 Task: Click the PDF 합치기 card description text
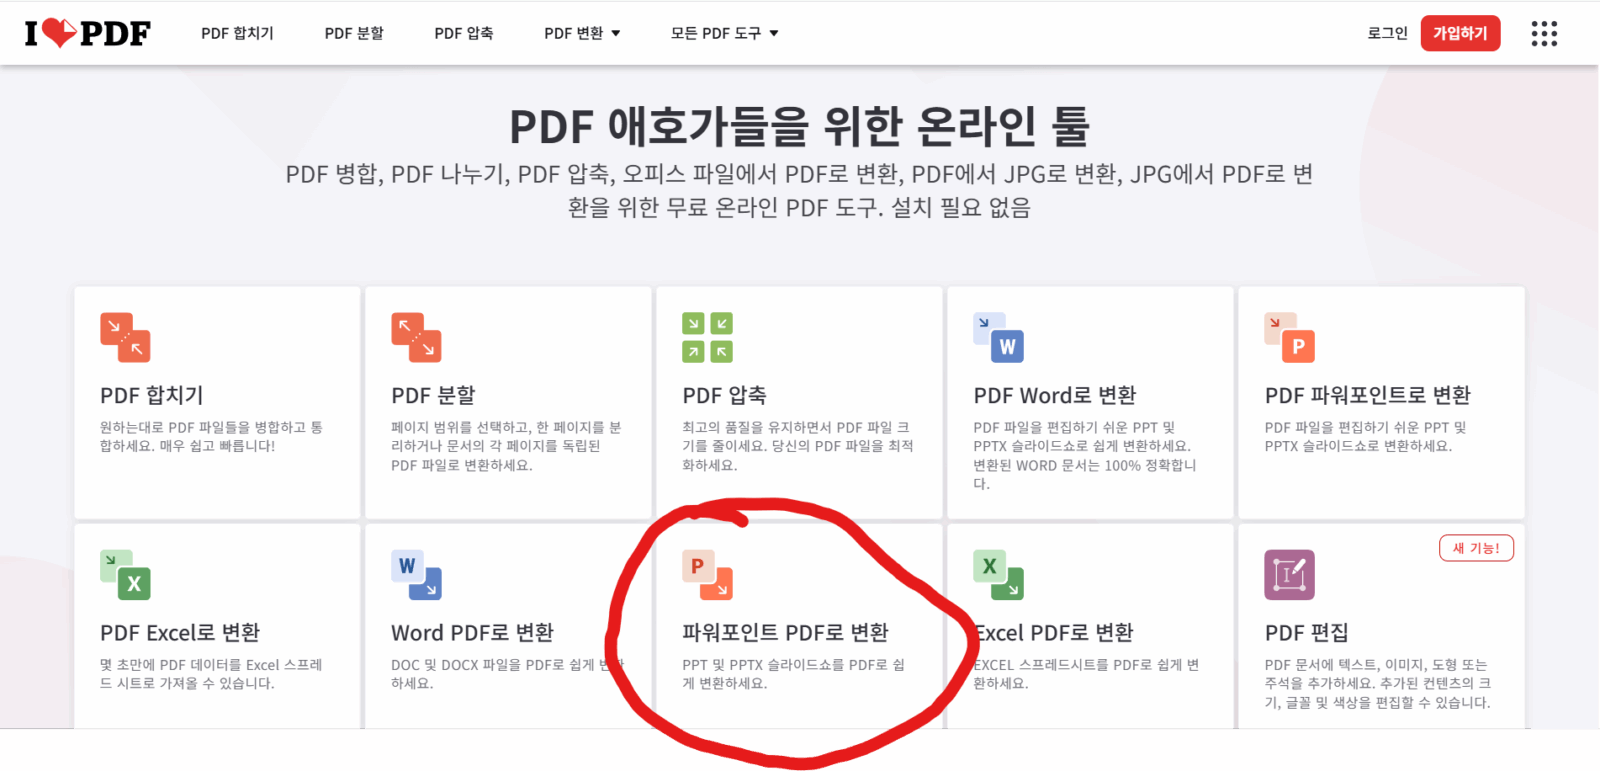[x=211, y=437]
